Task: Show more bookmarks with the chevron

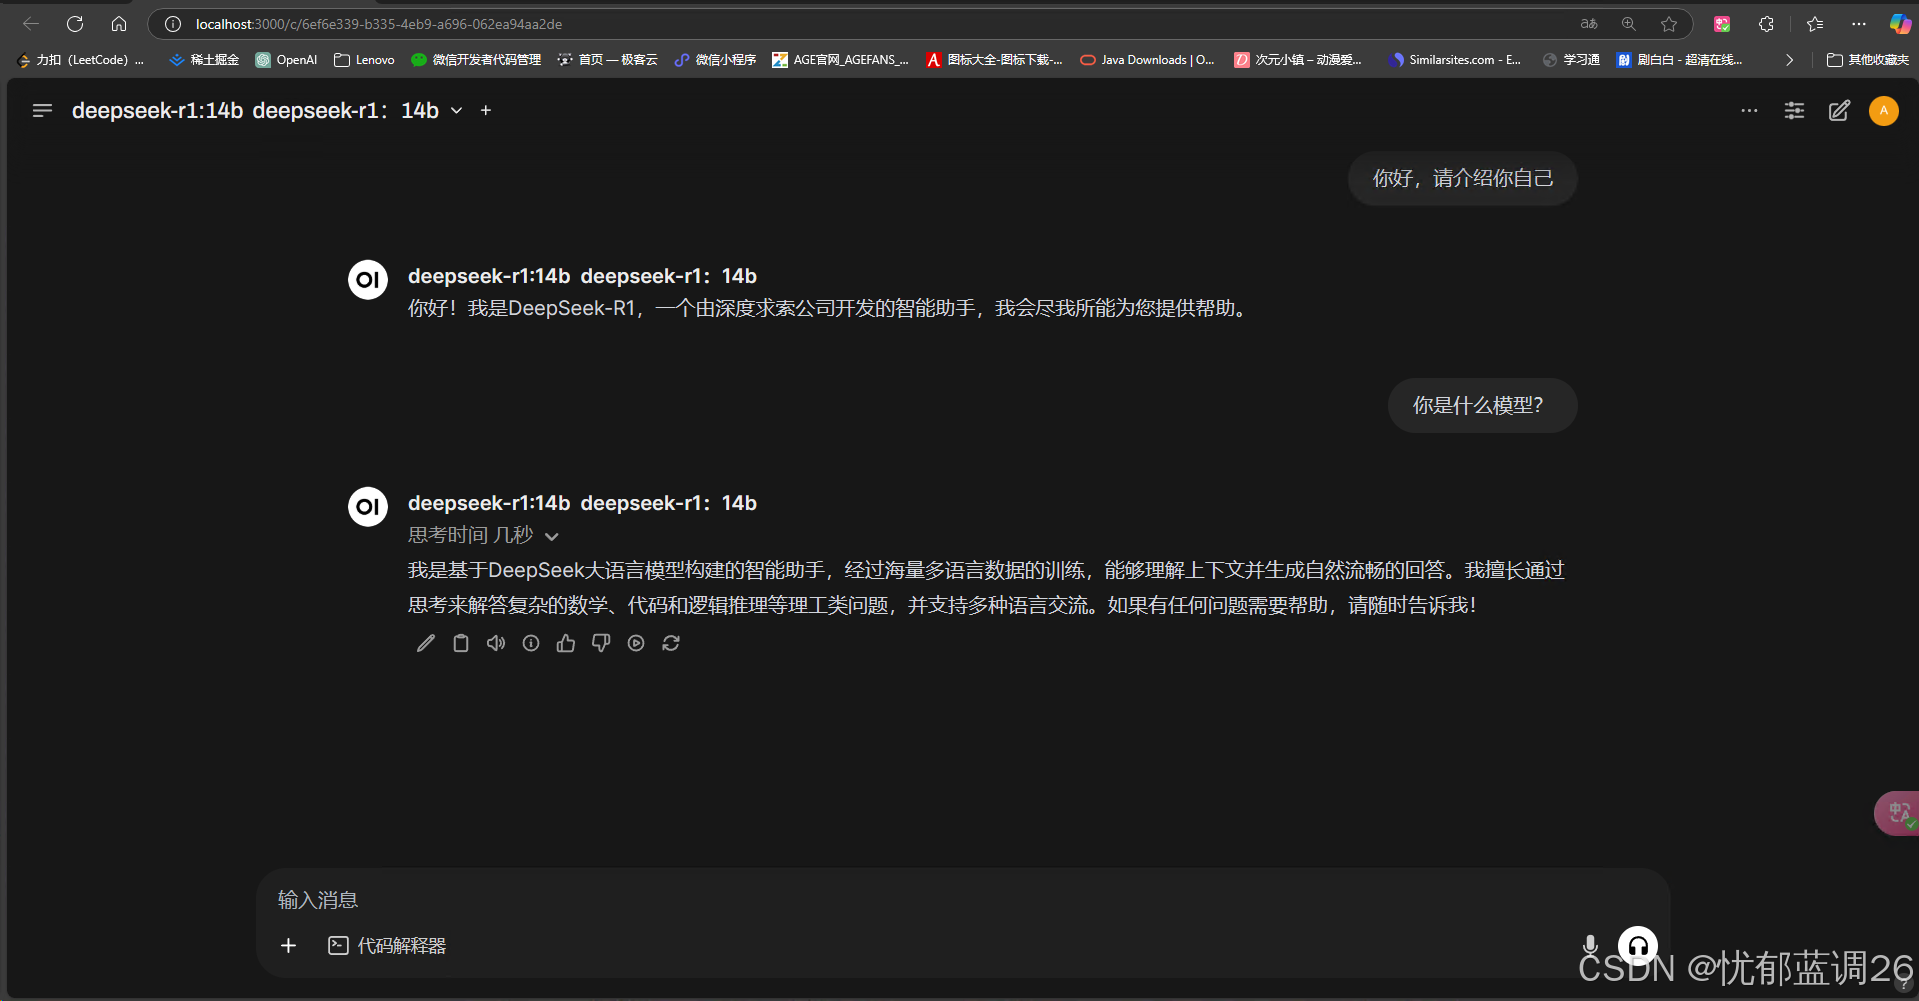Action: click(x=1789, y=60)
